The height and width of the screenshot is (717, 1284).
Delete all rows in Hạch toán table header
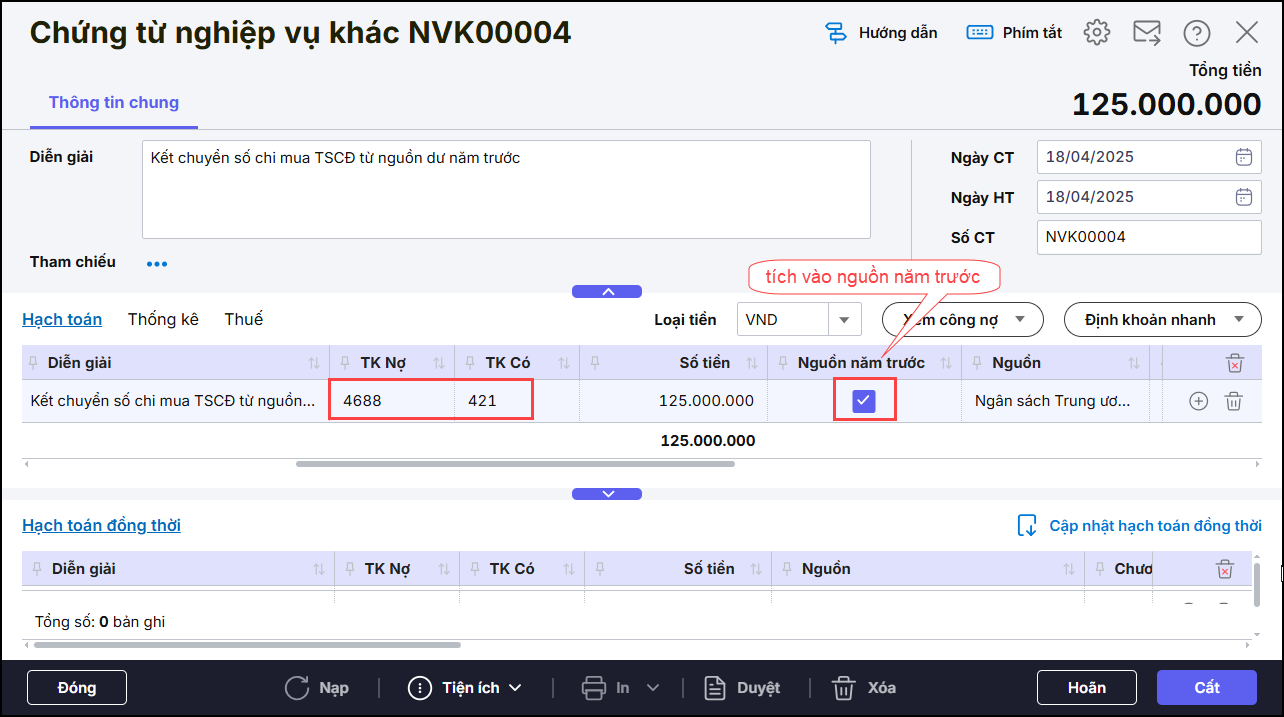pyautogui.click(x=1235, y=363)
